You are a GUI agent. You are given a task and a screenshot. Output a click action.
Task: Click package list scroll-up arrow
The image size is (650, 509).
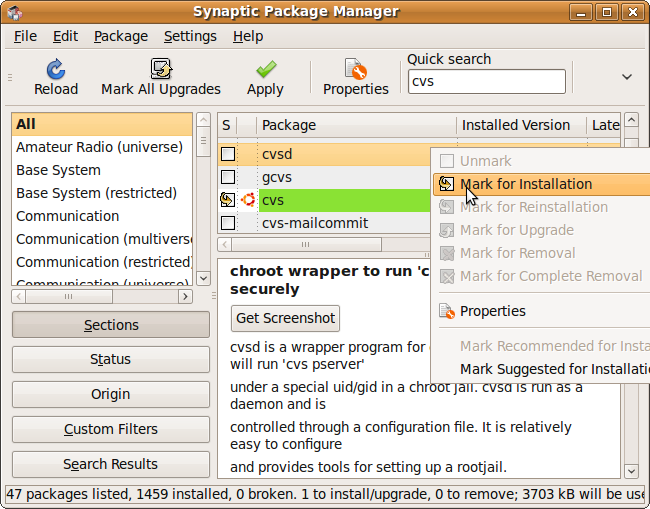(631, 120)
